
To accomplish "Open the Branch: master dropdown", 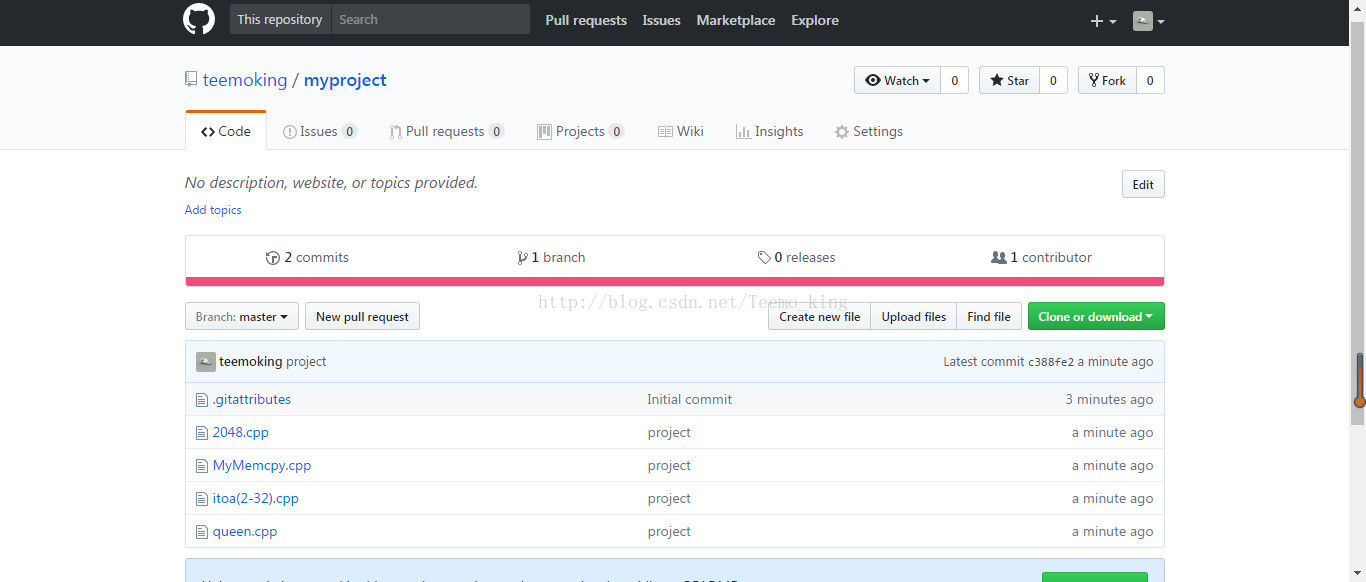I will coord(242,317).
